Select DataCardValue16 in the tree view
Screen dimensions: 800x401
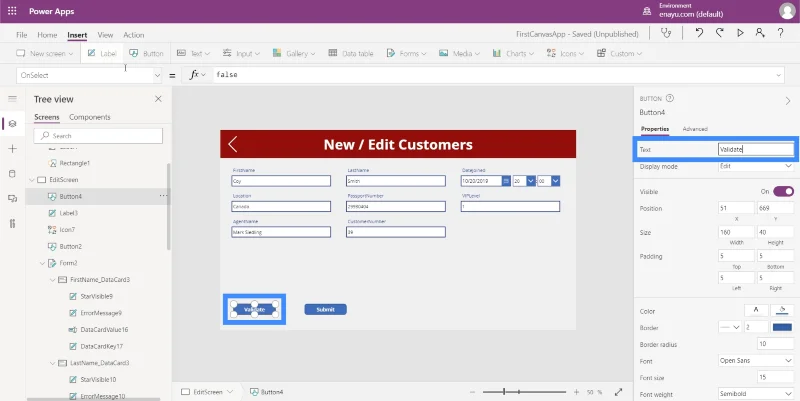pos(104,330)
